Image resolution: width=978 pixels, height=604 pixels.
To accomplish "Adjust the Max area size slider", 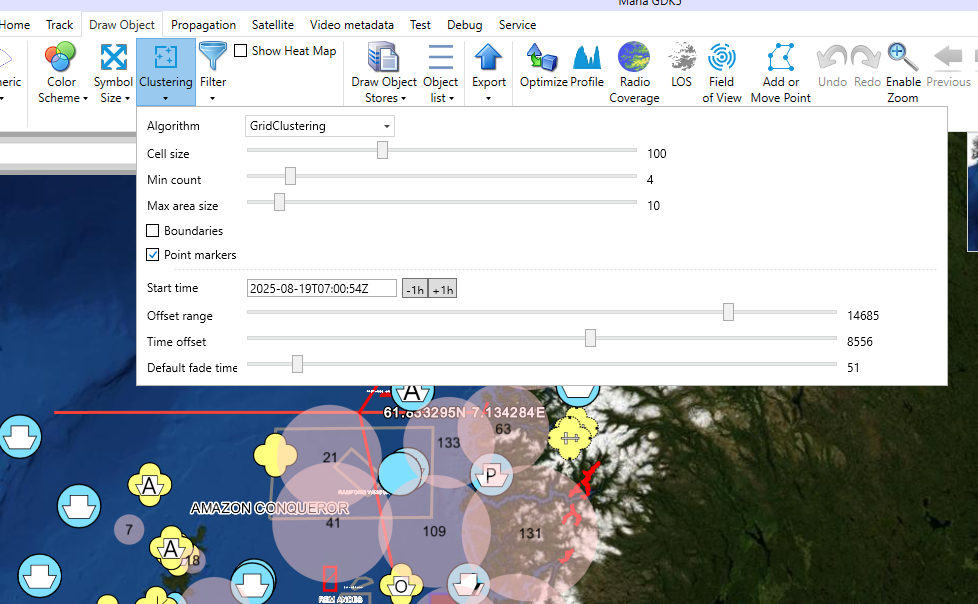I will point(279,202).
